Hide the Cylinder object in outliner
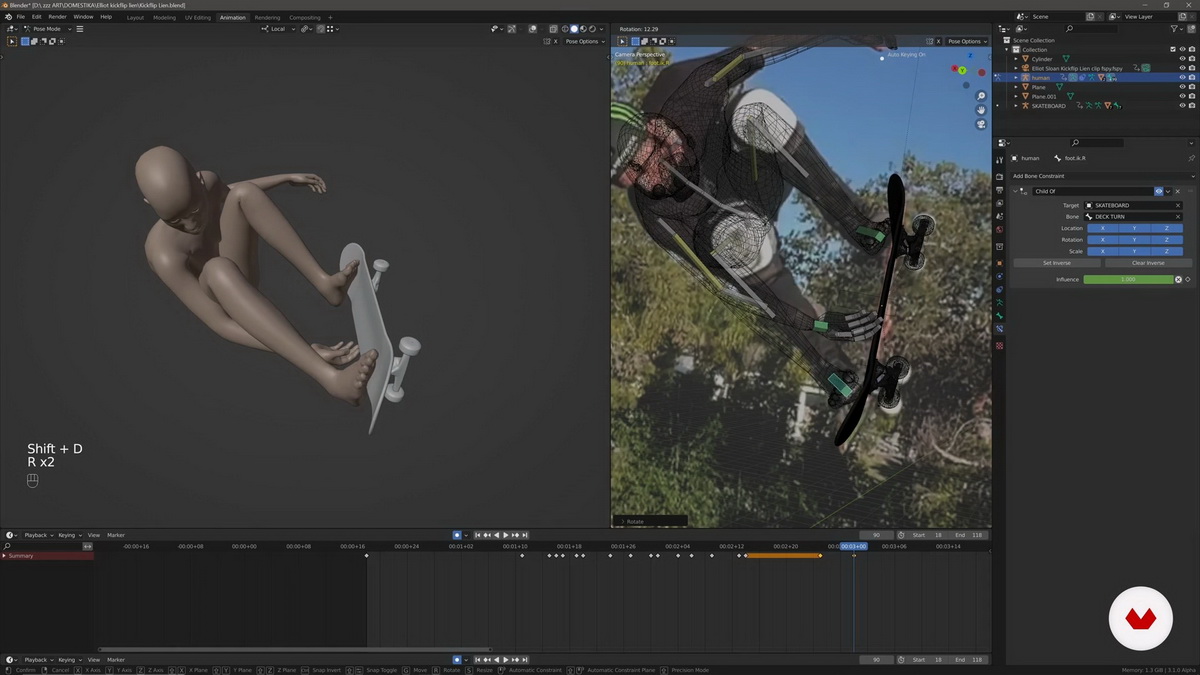This screenshot has width=1200, height=675. (x=1182, y=59)
